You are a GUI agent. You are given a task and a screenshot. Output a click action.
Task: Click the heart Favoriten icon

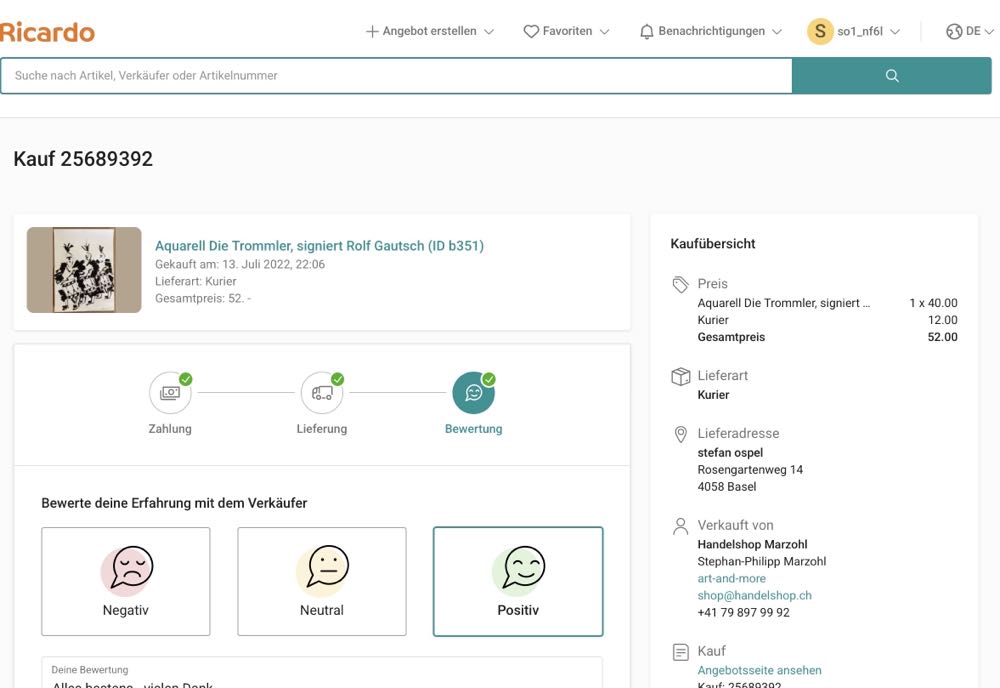tap(531, 32)
